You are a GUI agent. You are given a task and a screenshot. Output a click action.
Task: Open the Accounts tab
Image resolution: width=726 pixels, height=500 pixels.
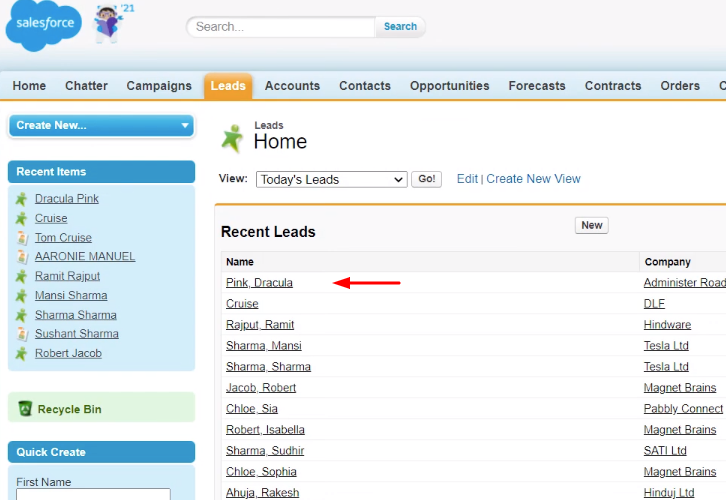[x=292, y=86]
